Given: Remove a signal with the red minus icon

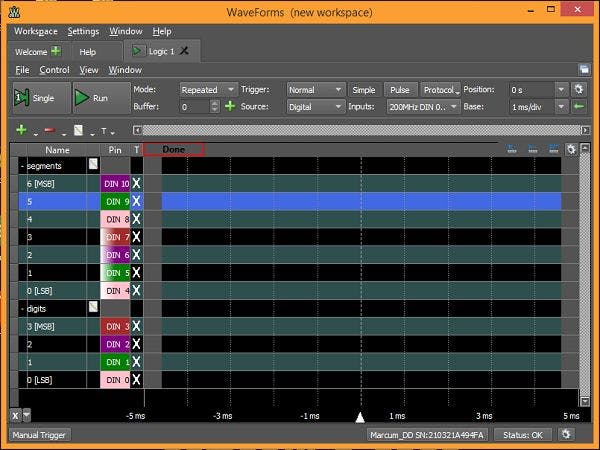Looking at the screenshot, I should (x=50, y=130).
